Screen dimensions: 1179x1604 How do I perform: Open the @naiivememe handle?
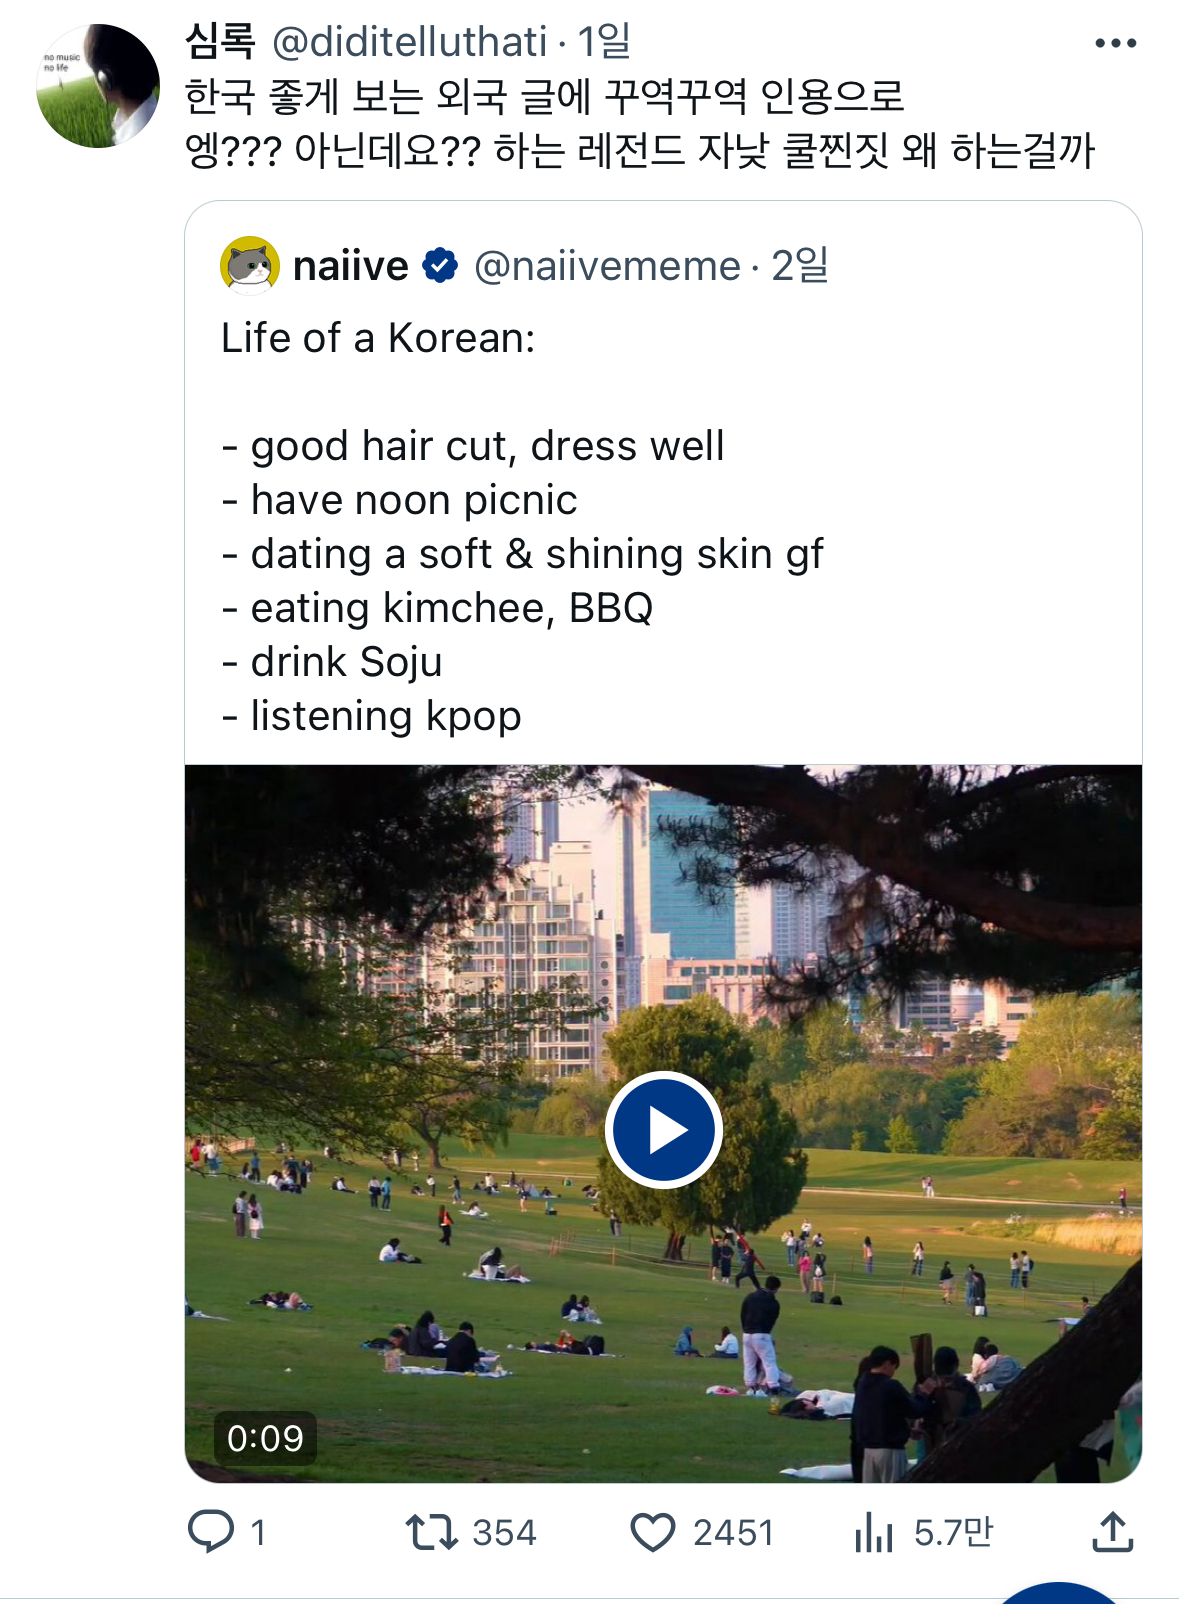[607, 266]
